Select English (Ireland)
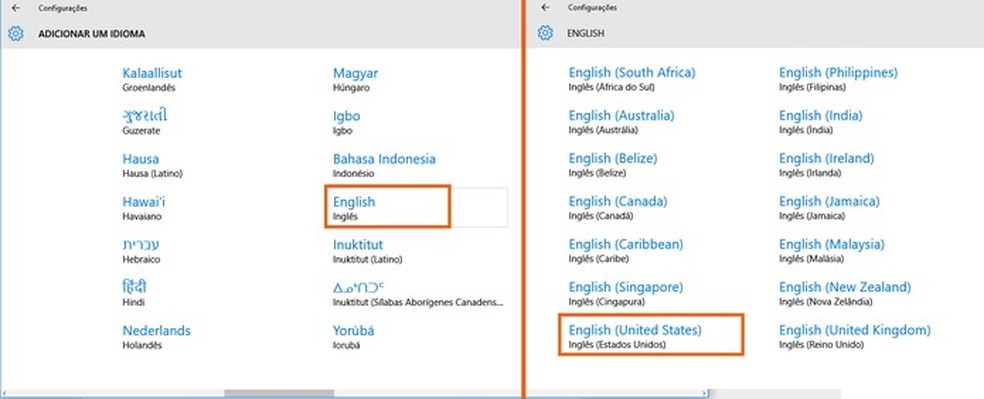The width and height of the screenshot is (984, 399). pos(826,166)
